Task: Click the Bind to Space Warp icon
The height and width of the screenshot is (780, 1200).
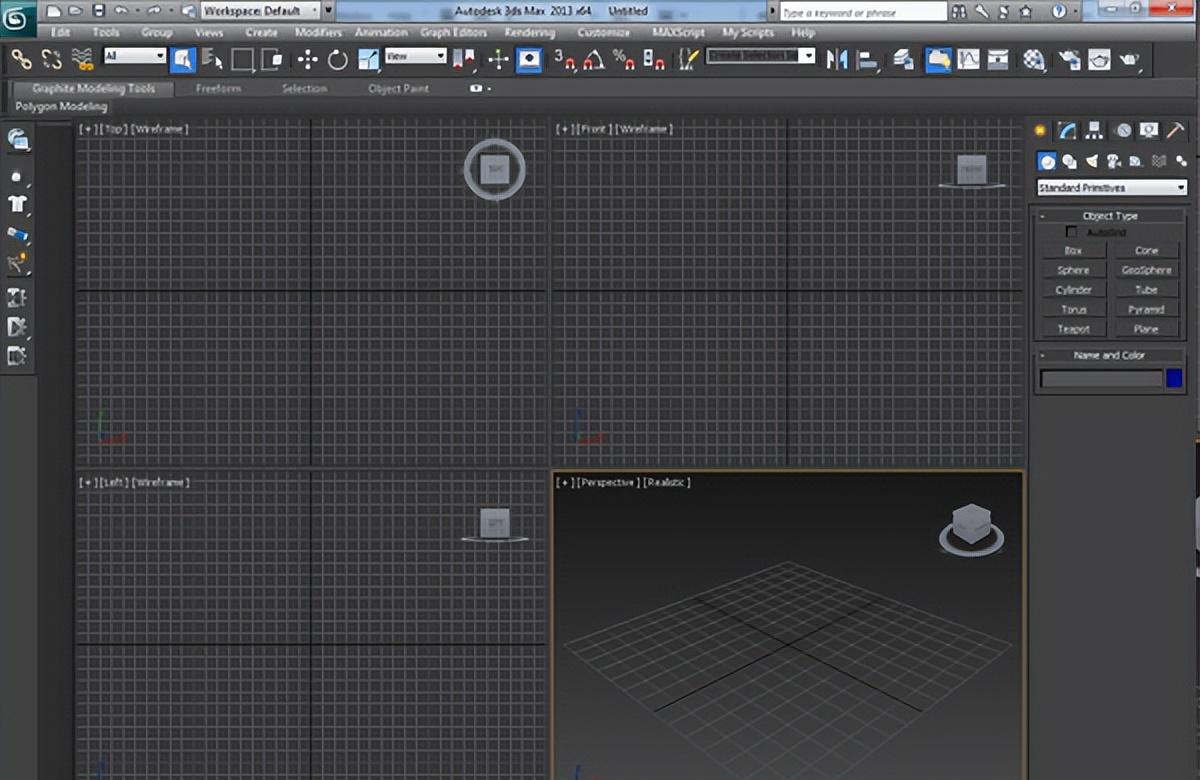Action: (83, 59)
